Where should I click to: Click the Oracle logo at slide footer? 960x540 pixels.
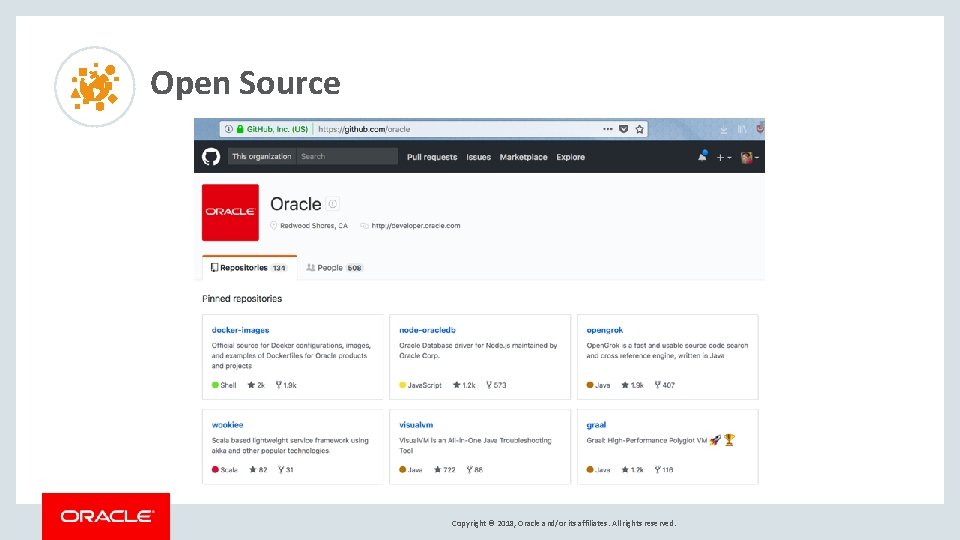pyautogui.click(x=106, y=516)
